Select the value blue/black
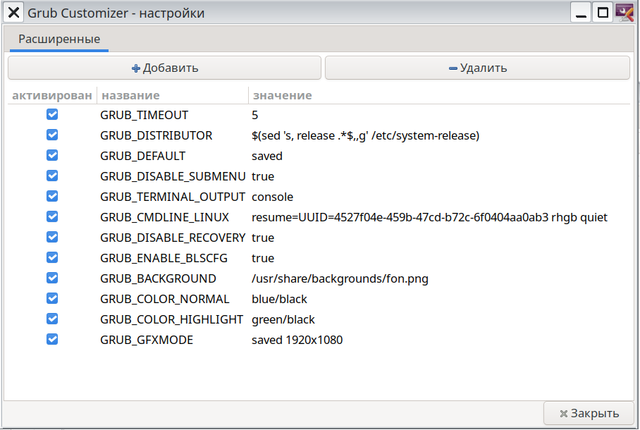 pos(279,299)
